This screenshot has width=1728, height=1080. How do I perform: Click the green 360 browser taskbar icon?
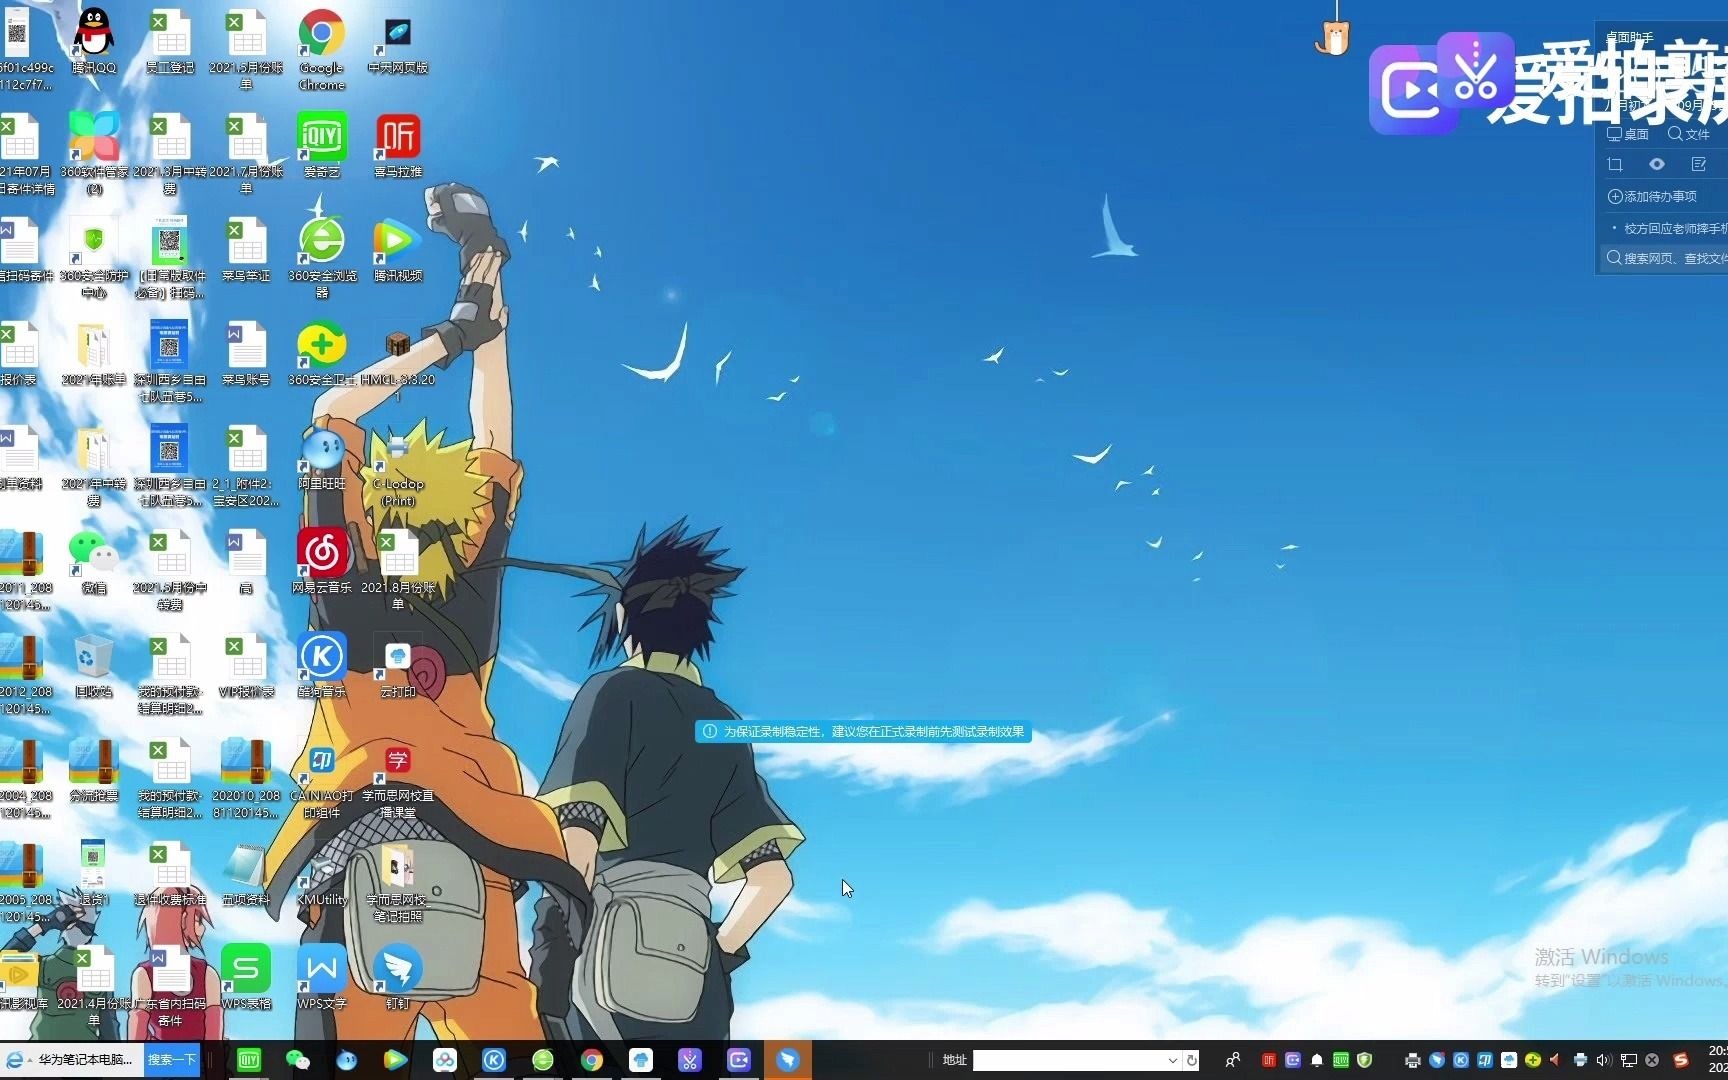542,1060
